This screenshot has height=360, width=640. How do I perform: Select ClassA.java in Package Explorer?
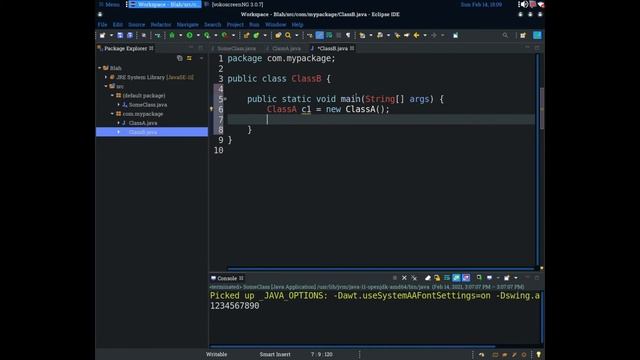[x=143, y=123]
